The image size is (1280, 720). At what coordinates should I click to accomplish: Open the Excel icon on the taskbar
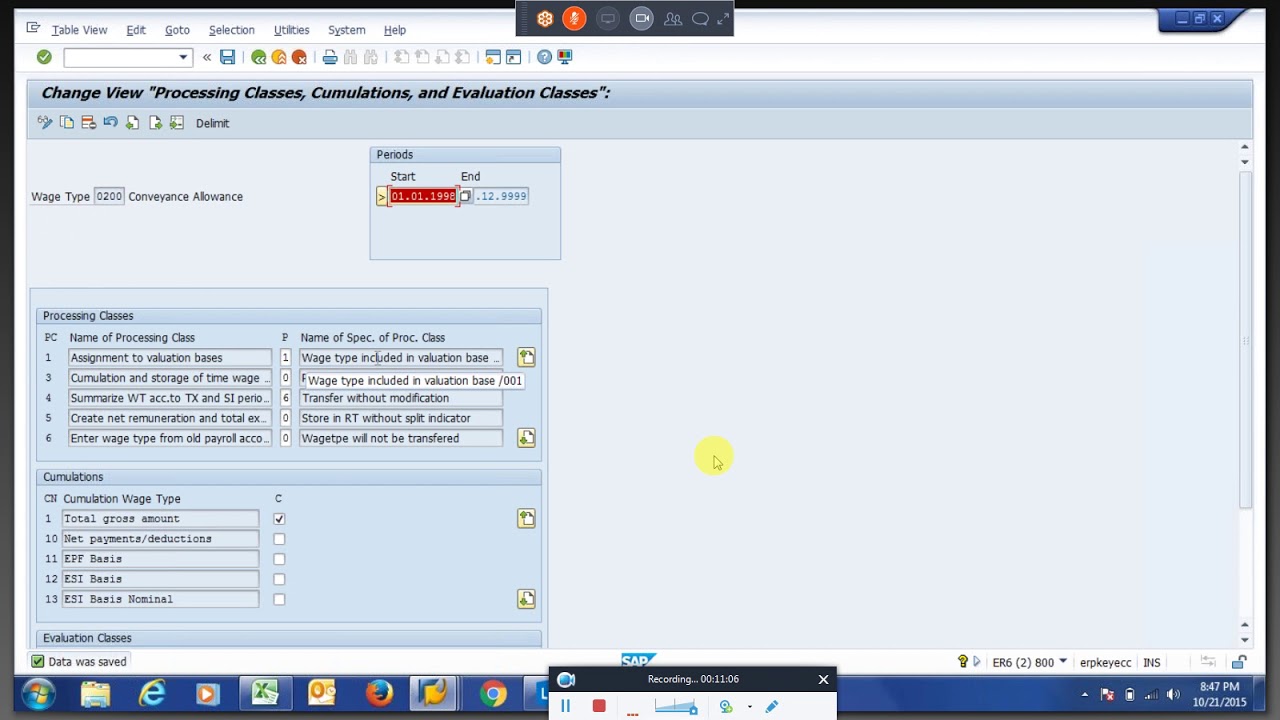point(265,693)
